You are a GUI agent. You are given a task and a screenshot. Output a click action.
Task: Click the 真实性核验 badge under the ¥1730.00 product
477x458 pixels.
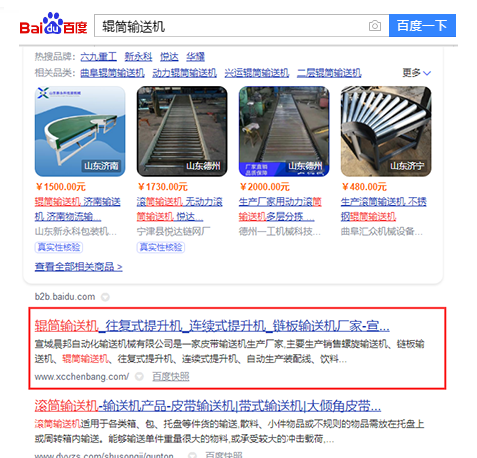(x=161, y=247)
